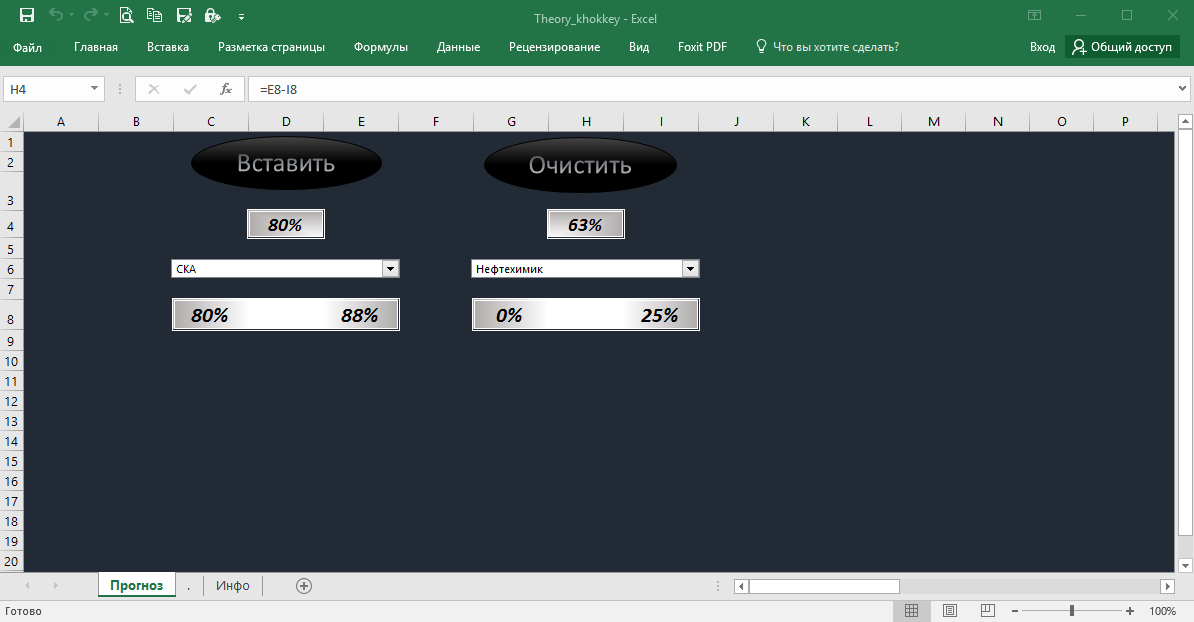Open Print Preview from quick access toolbar
1194x622 pixels.
126,15
